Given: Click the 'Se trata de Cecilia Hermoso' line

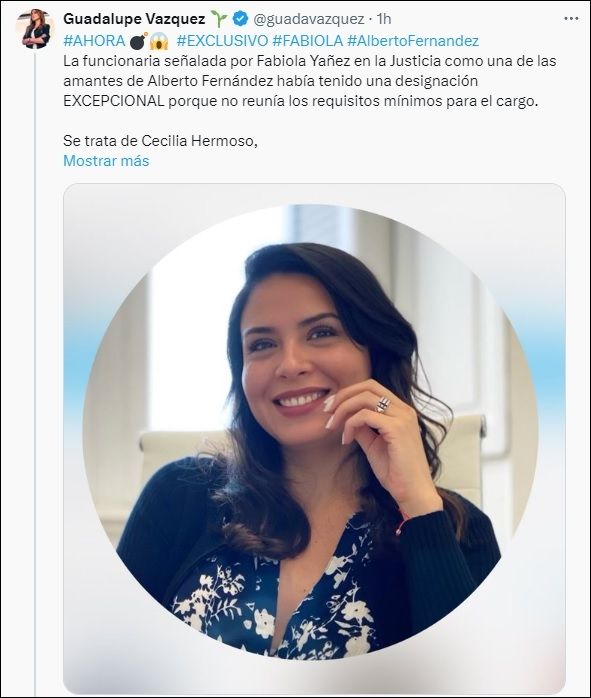Looking at the screenshot, I should [x=161, y=141].
